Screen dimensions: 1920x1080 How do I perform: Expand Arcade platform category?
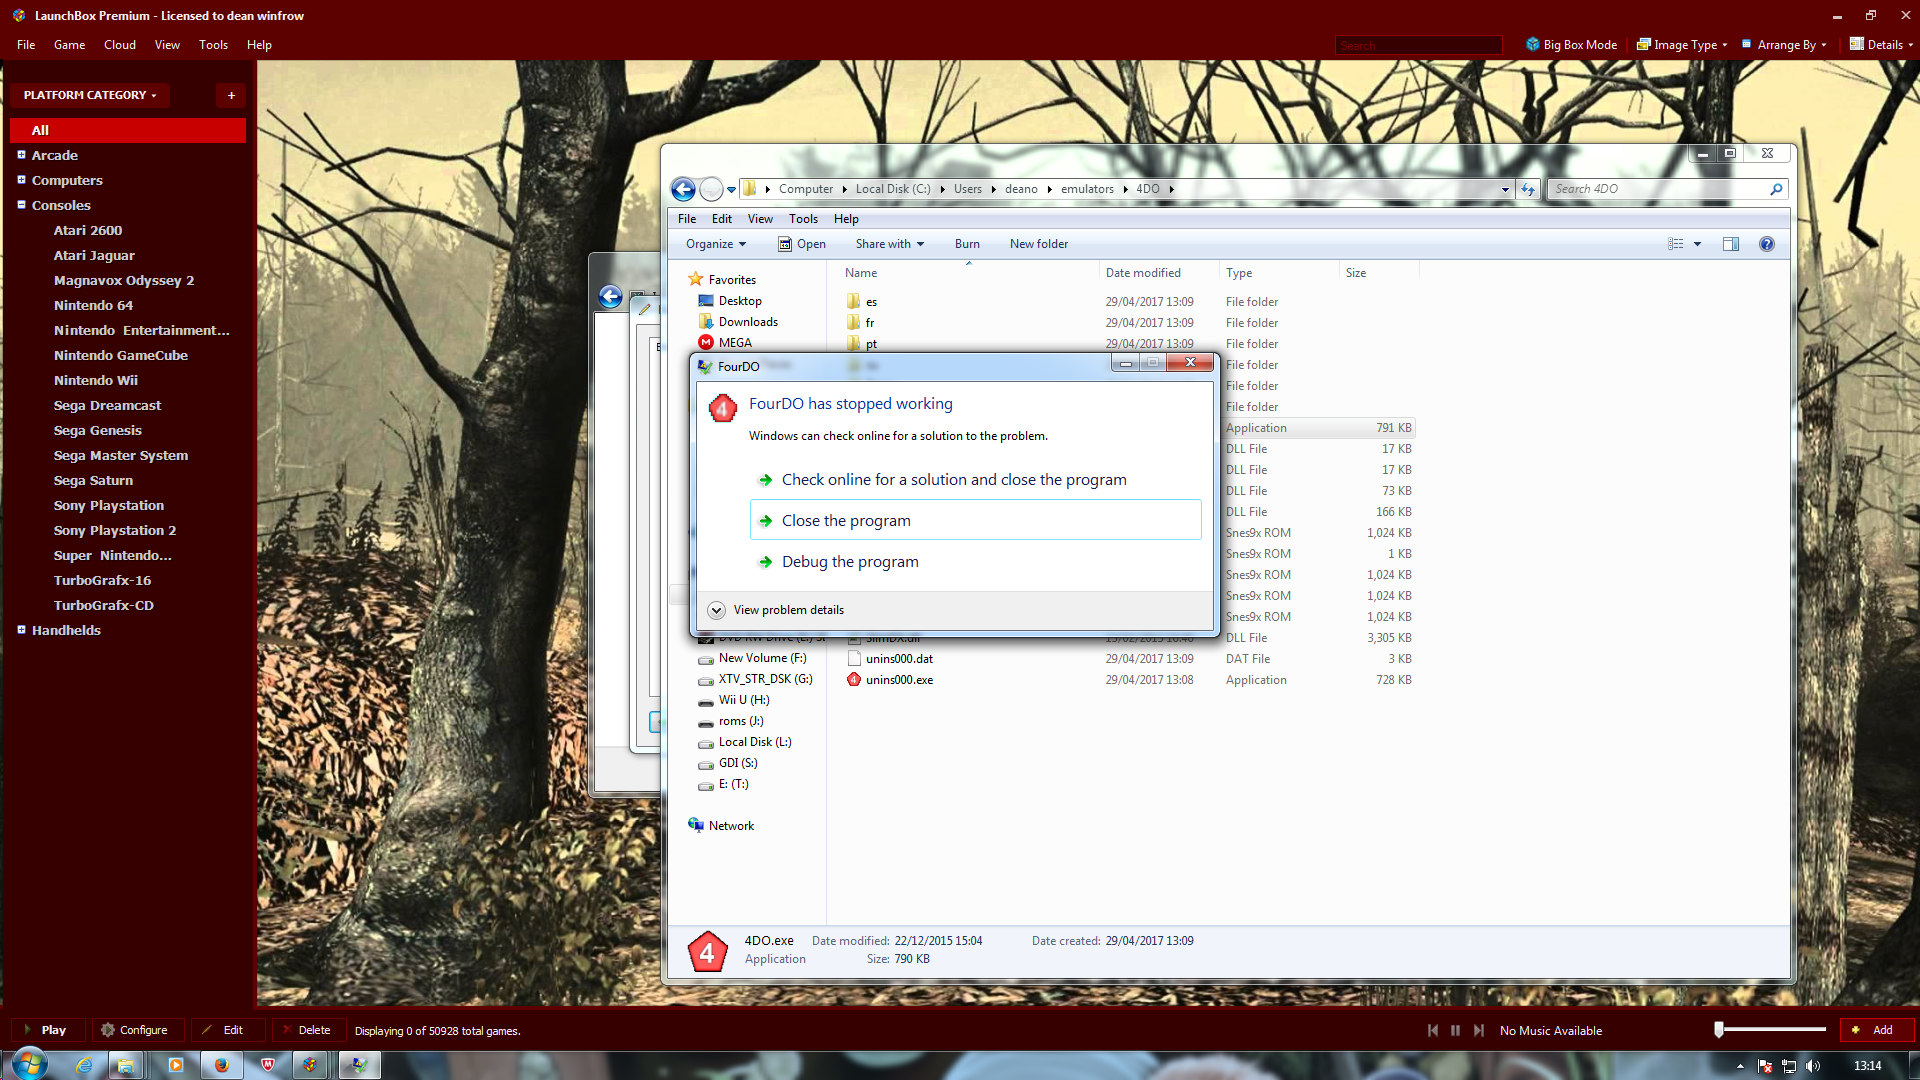coord(21,155)
